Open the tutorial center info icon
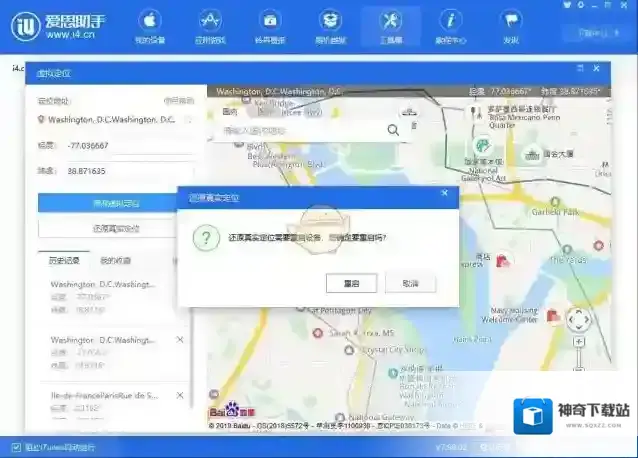The height and width of the screenshot is (458, 638). click(451, 25)
